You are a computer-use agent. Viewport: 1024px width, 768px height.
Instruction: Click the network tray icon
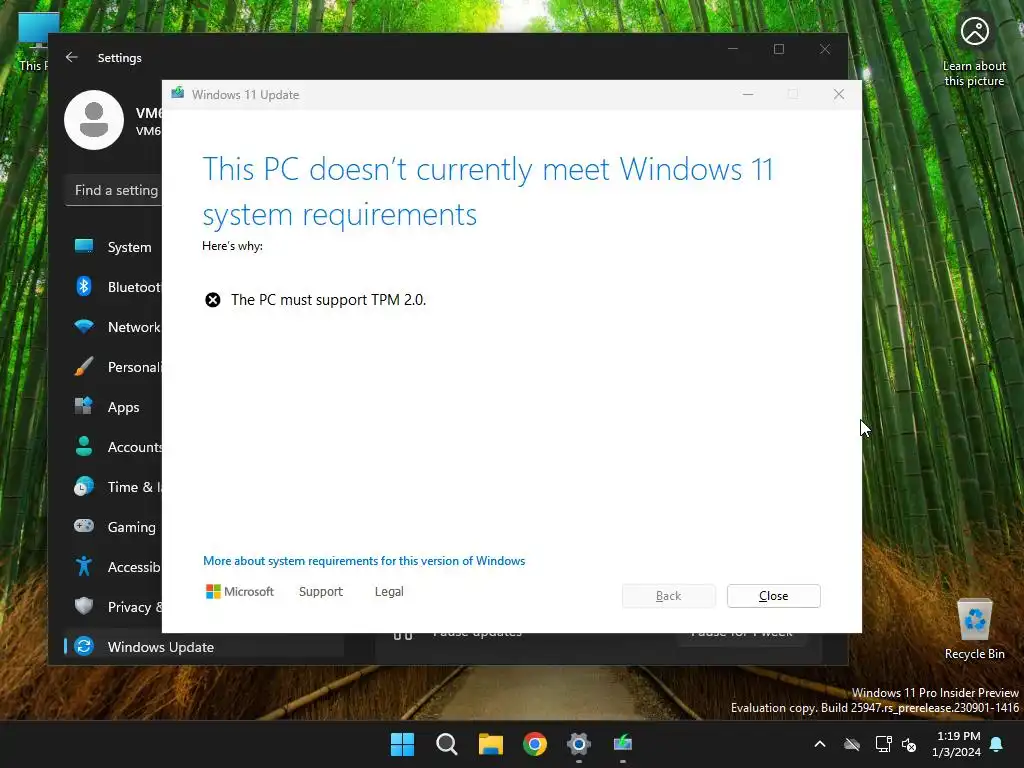tap(883, 744)
